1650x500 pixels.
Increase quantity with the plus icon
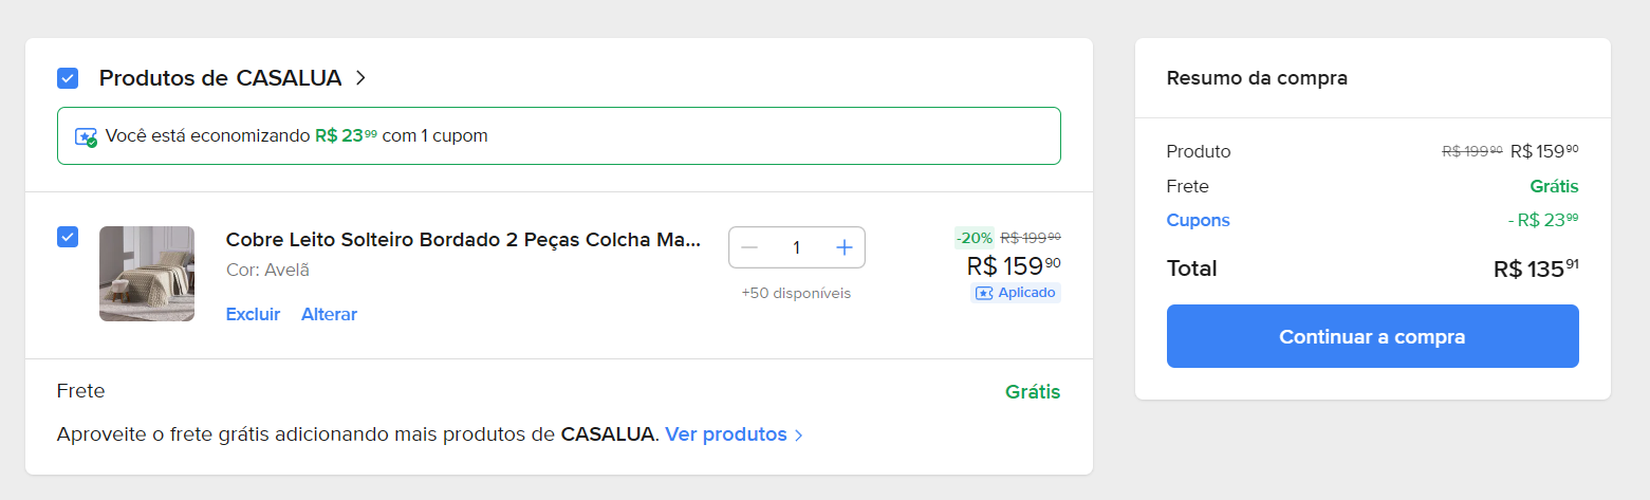click(x=844, y=248)
